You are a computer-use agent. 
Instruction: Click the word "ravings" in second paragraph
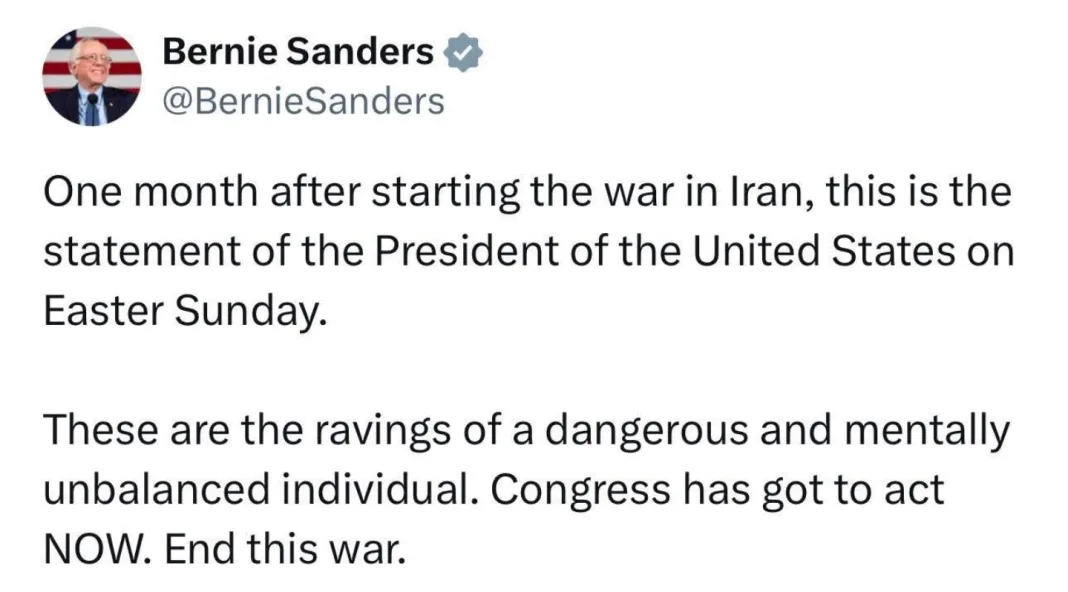(361, 431)
